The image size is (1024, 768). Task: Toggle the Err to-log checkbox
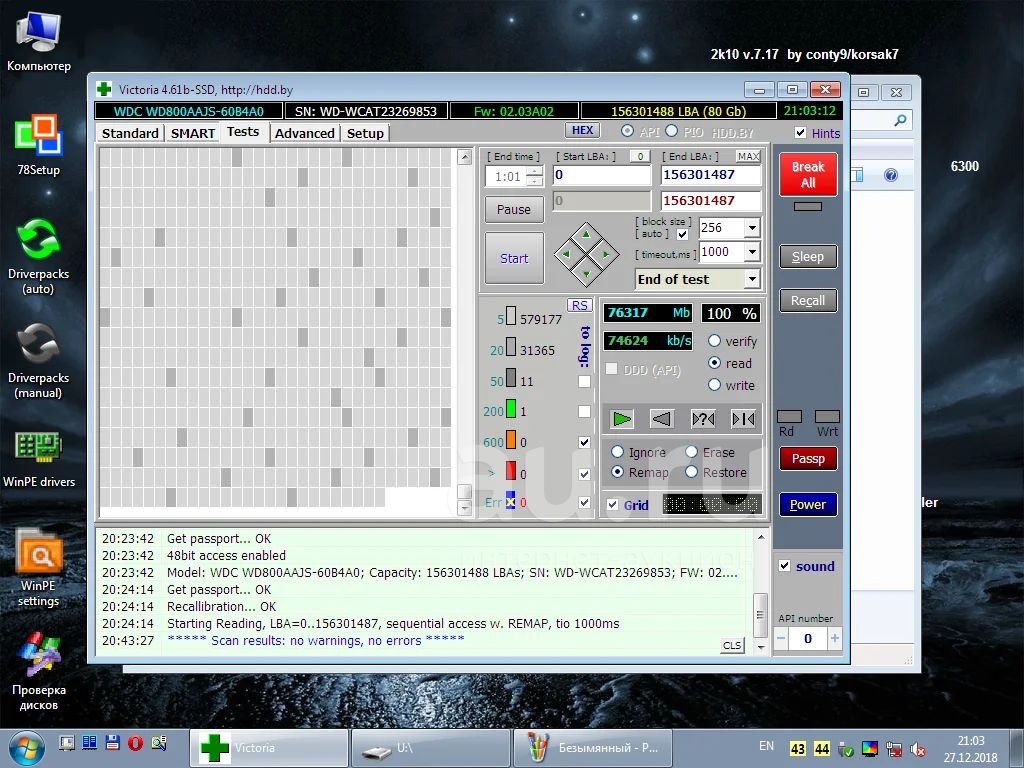pyautogui.click(x=584, y=502)
